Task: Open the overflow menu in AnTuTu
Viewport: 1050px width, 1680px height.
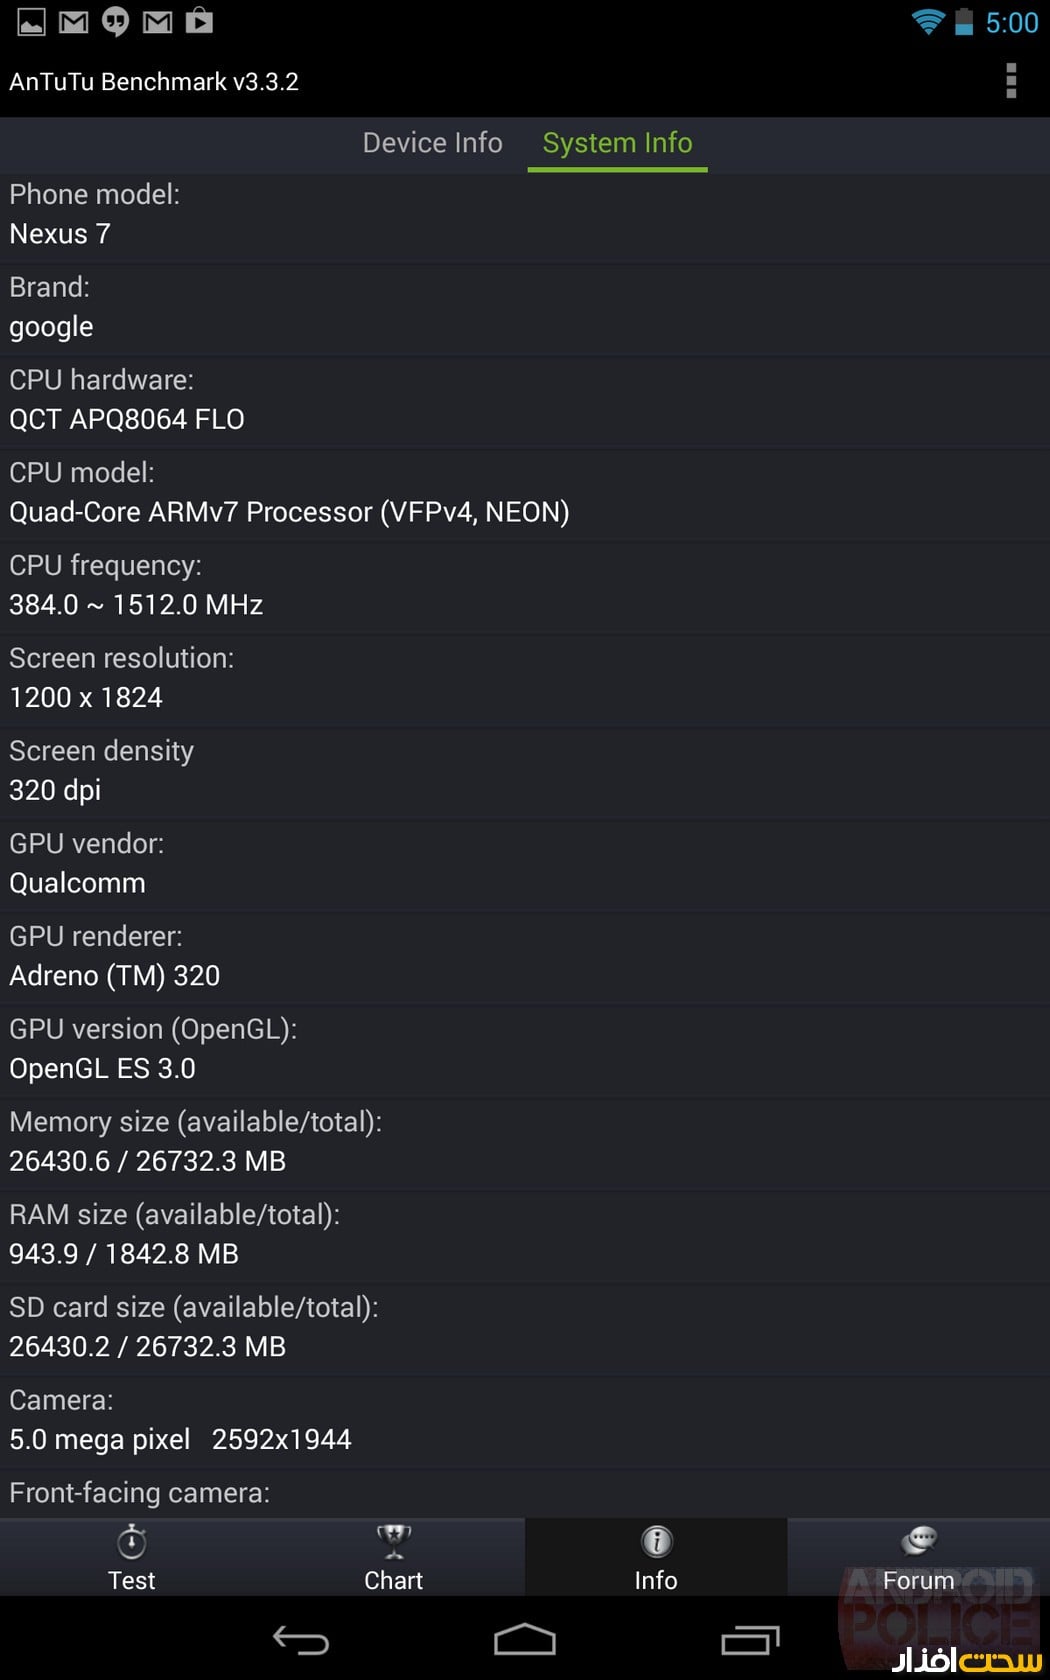Action: (1012, 81)
